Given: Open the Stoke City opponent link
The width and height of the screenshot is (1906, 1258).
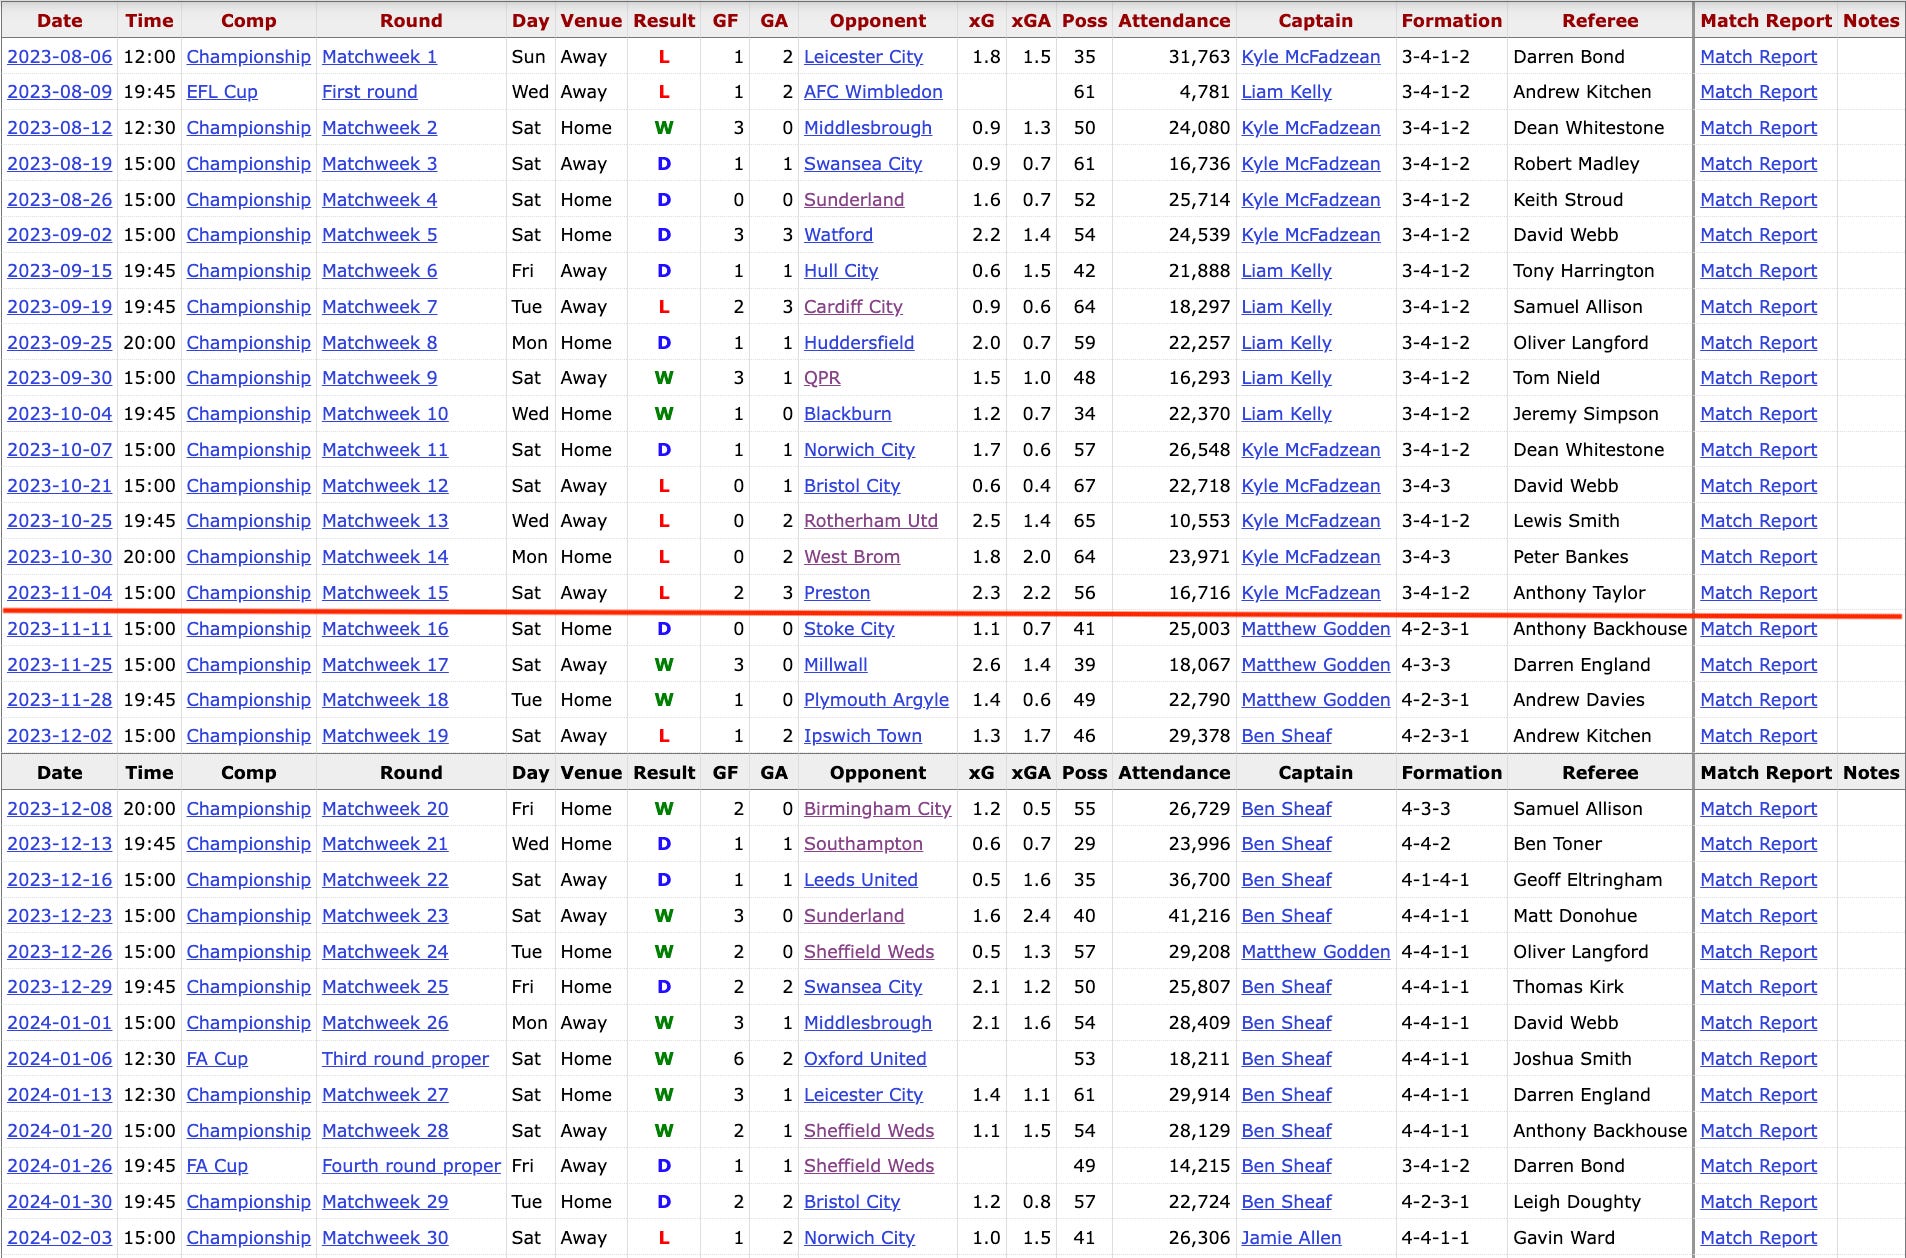Looking at the screenshot, I should coord(849,629).
